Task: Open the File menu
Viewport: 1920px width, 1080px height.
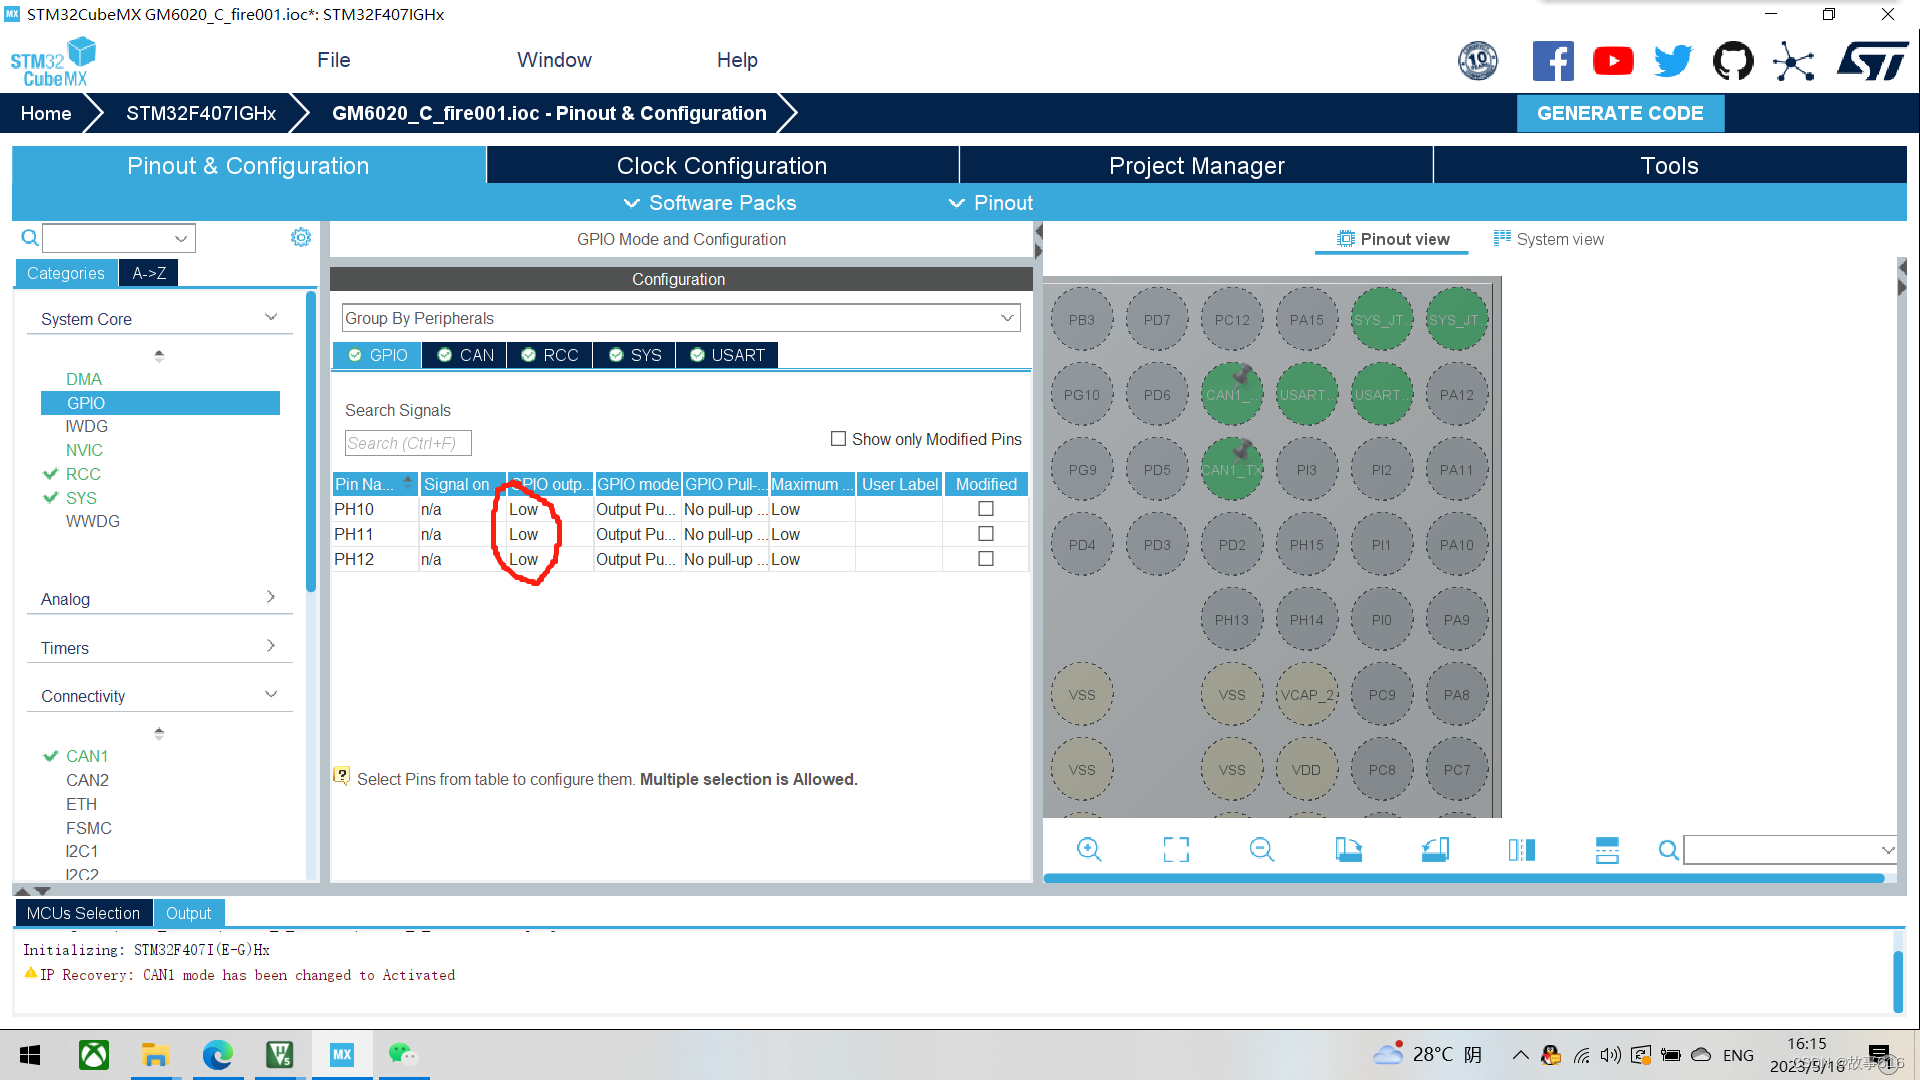Action: click(333, 60)
